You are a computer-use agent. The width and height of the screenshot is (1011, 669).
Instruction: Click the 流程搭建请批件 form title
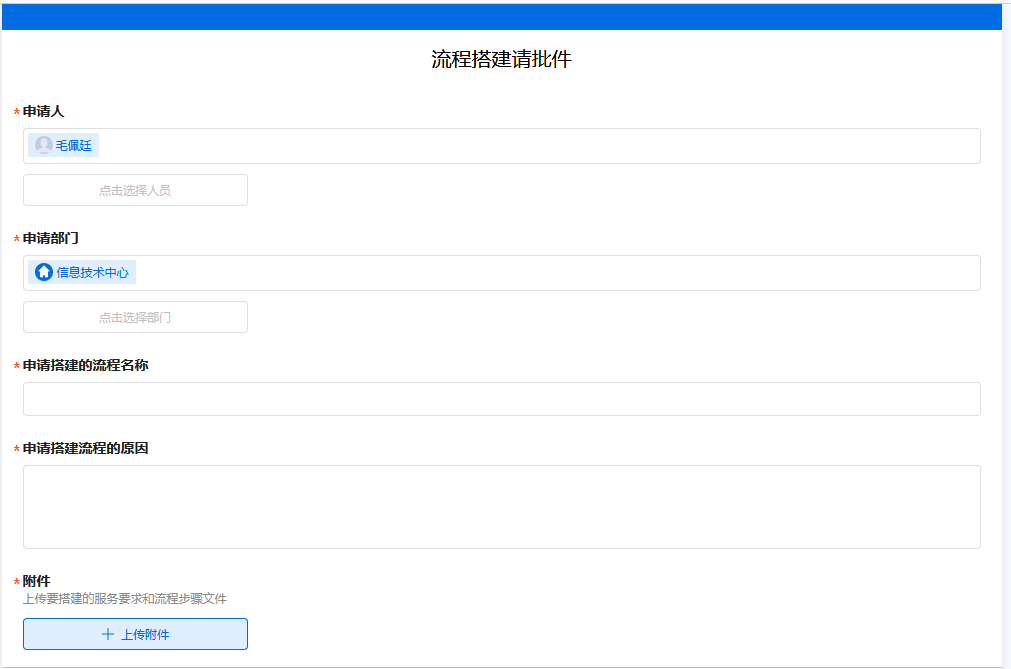(x=501, y=59)
